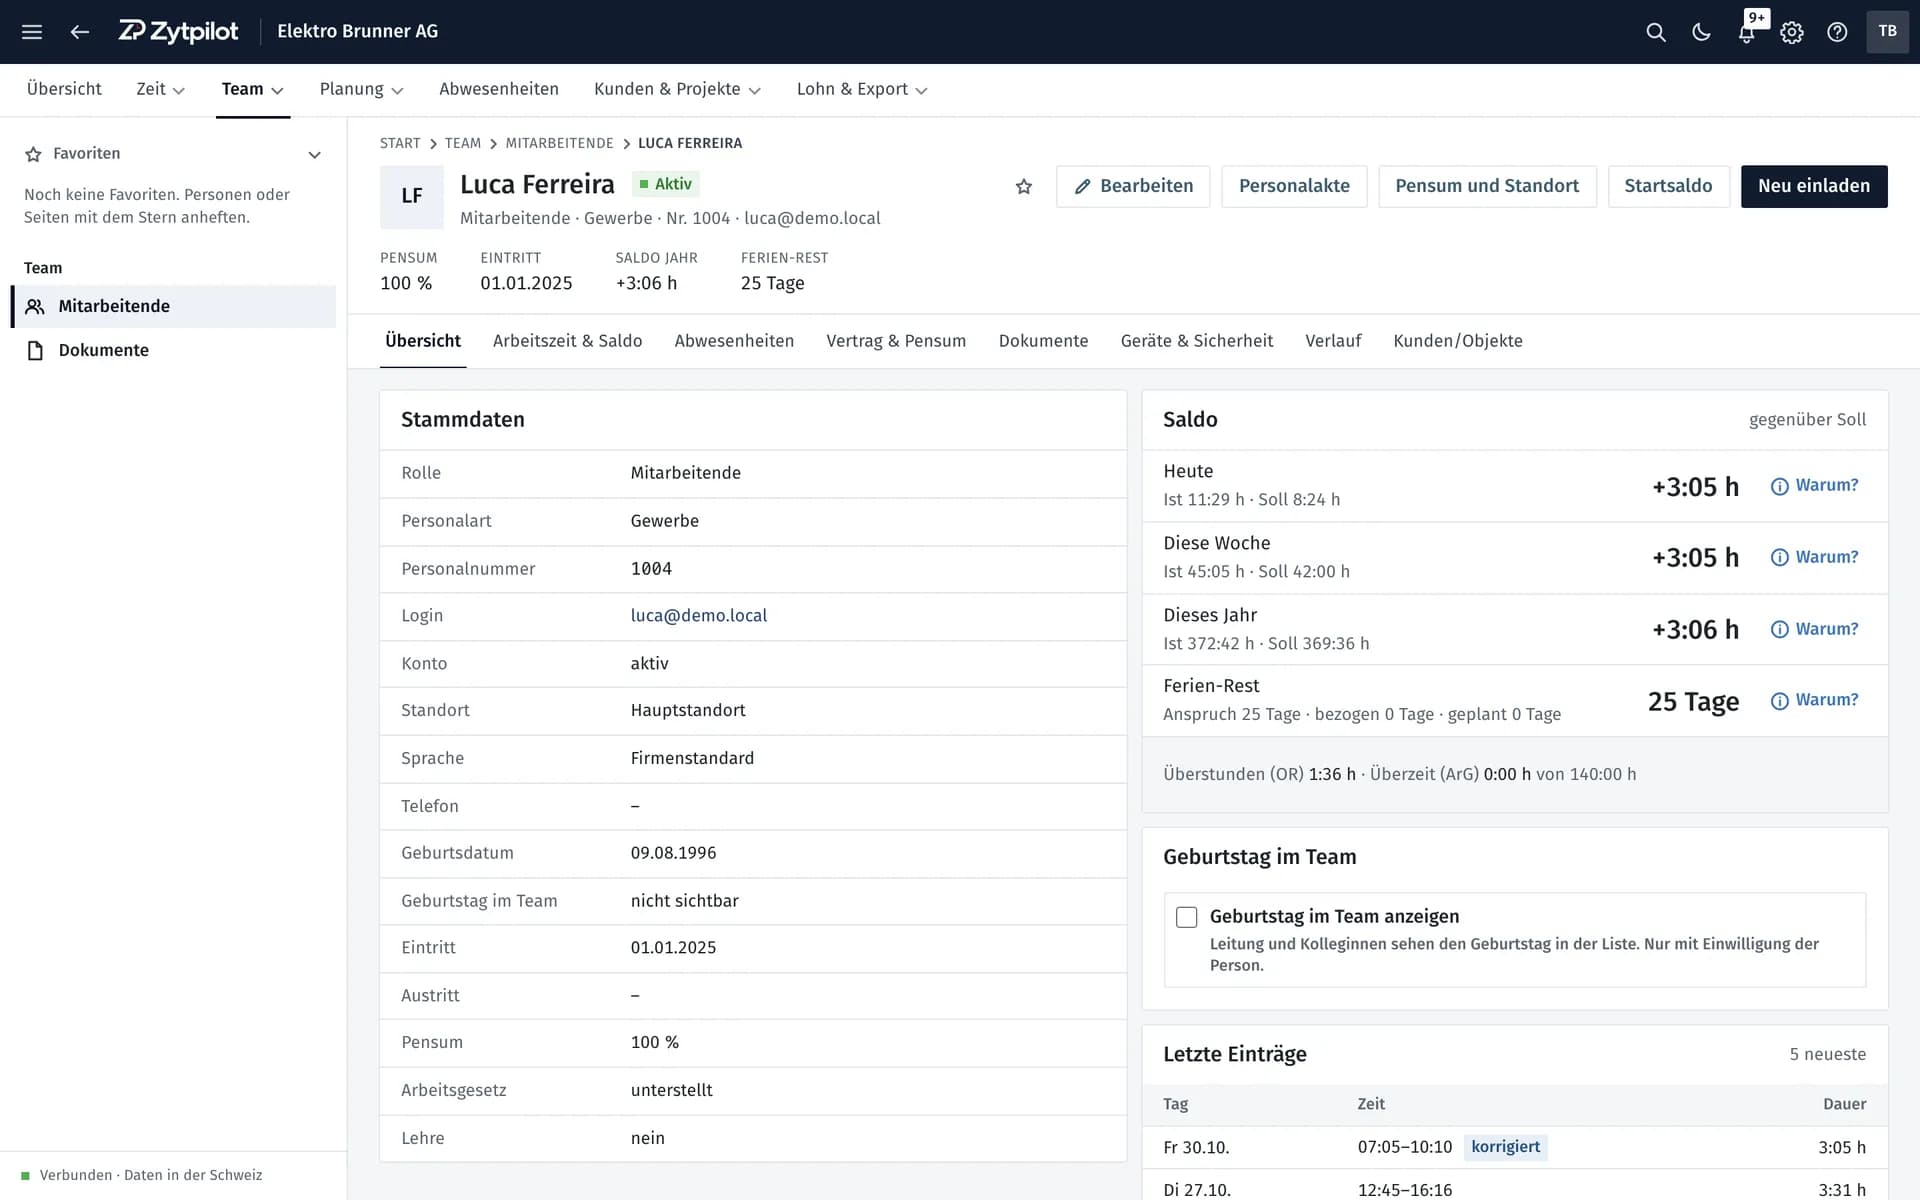This screenshot has height=1200, width=1920.
Task: Click the Bearbeiten button
Action: [1133, 186]
